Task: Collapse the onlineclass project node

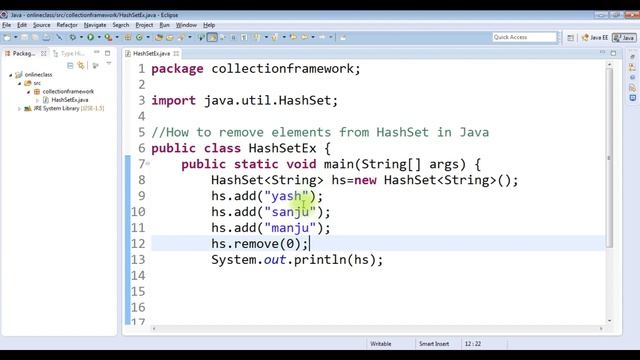Action: tap(11, 75)
